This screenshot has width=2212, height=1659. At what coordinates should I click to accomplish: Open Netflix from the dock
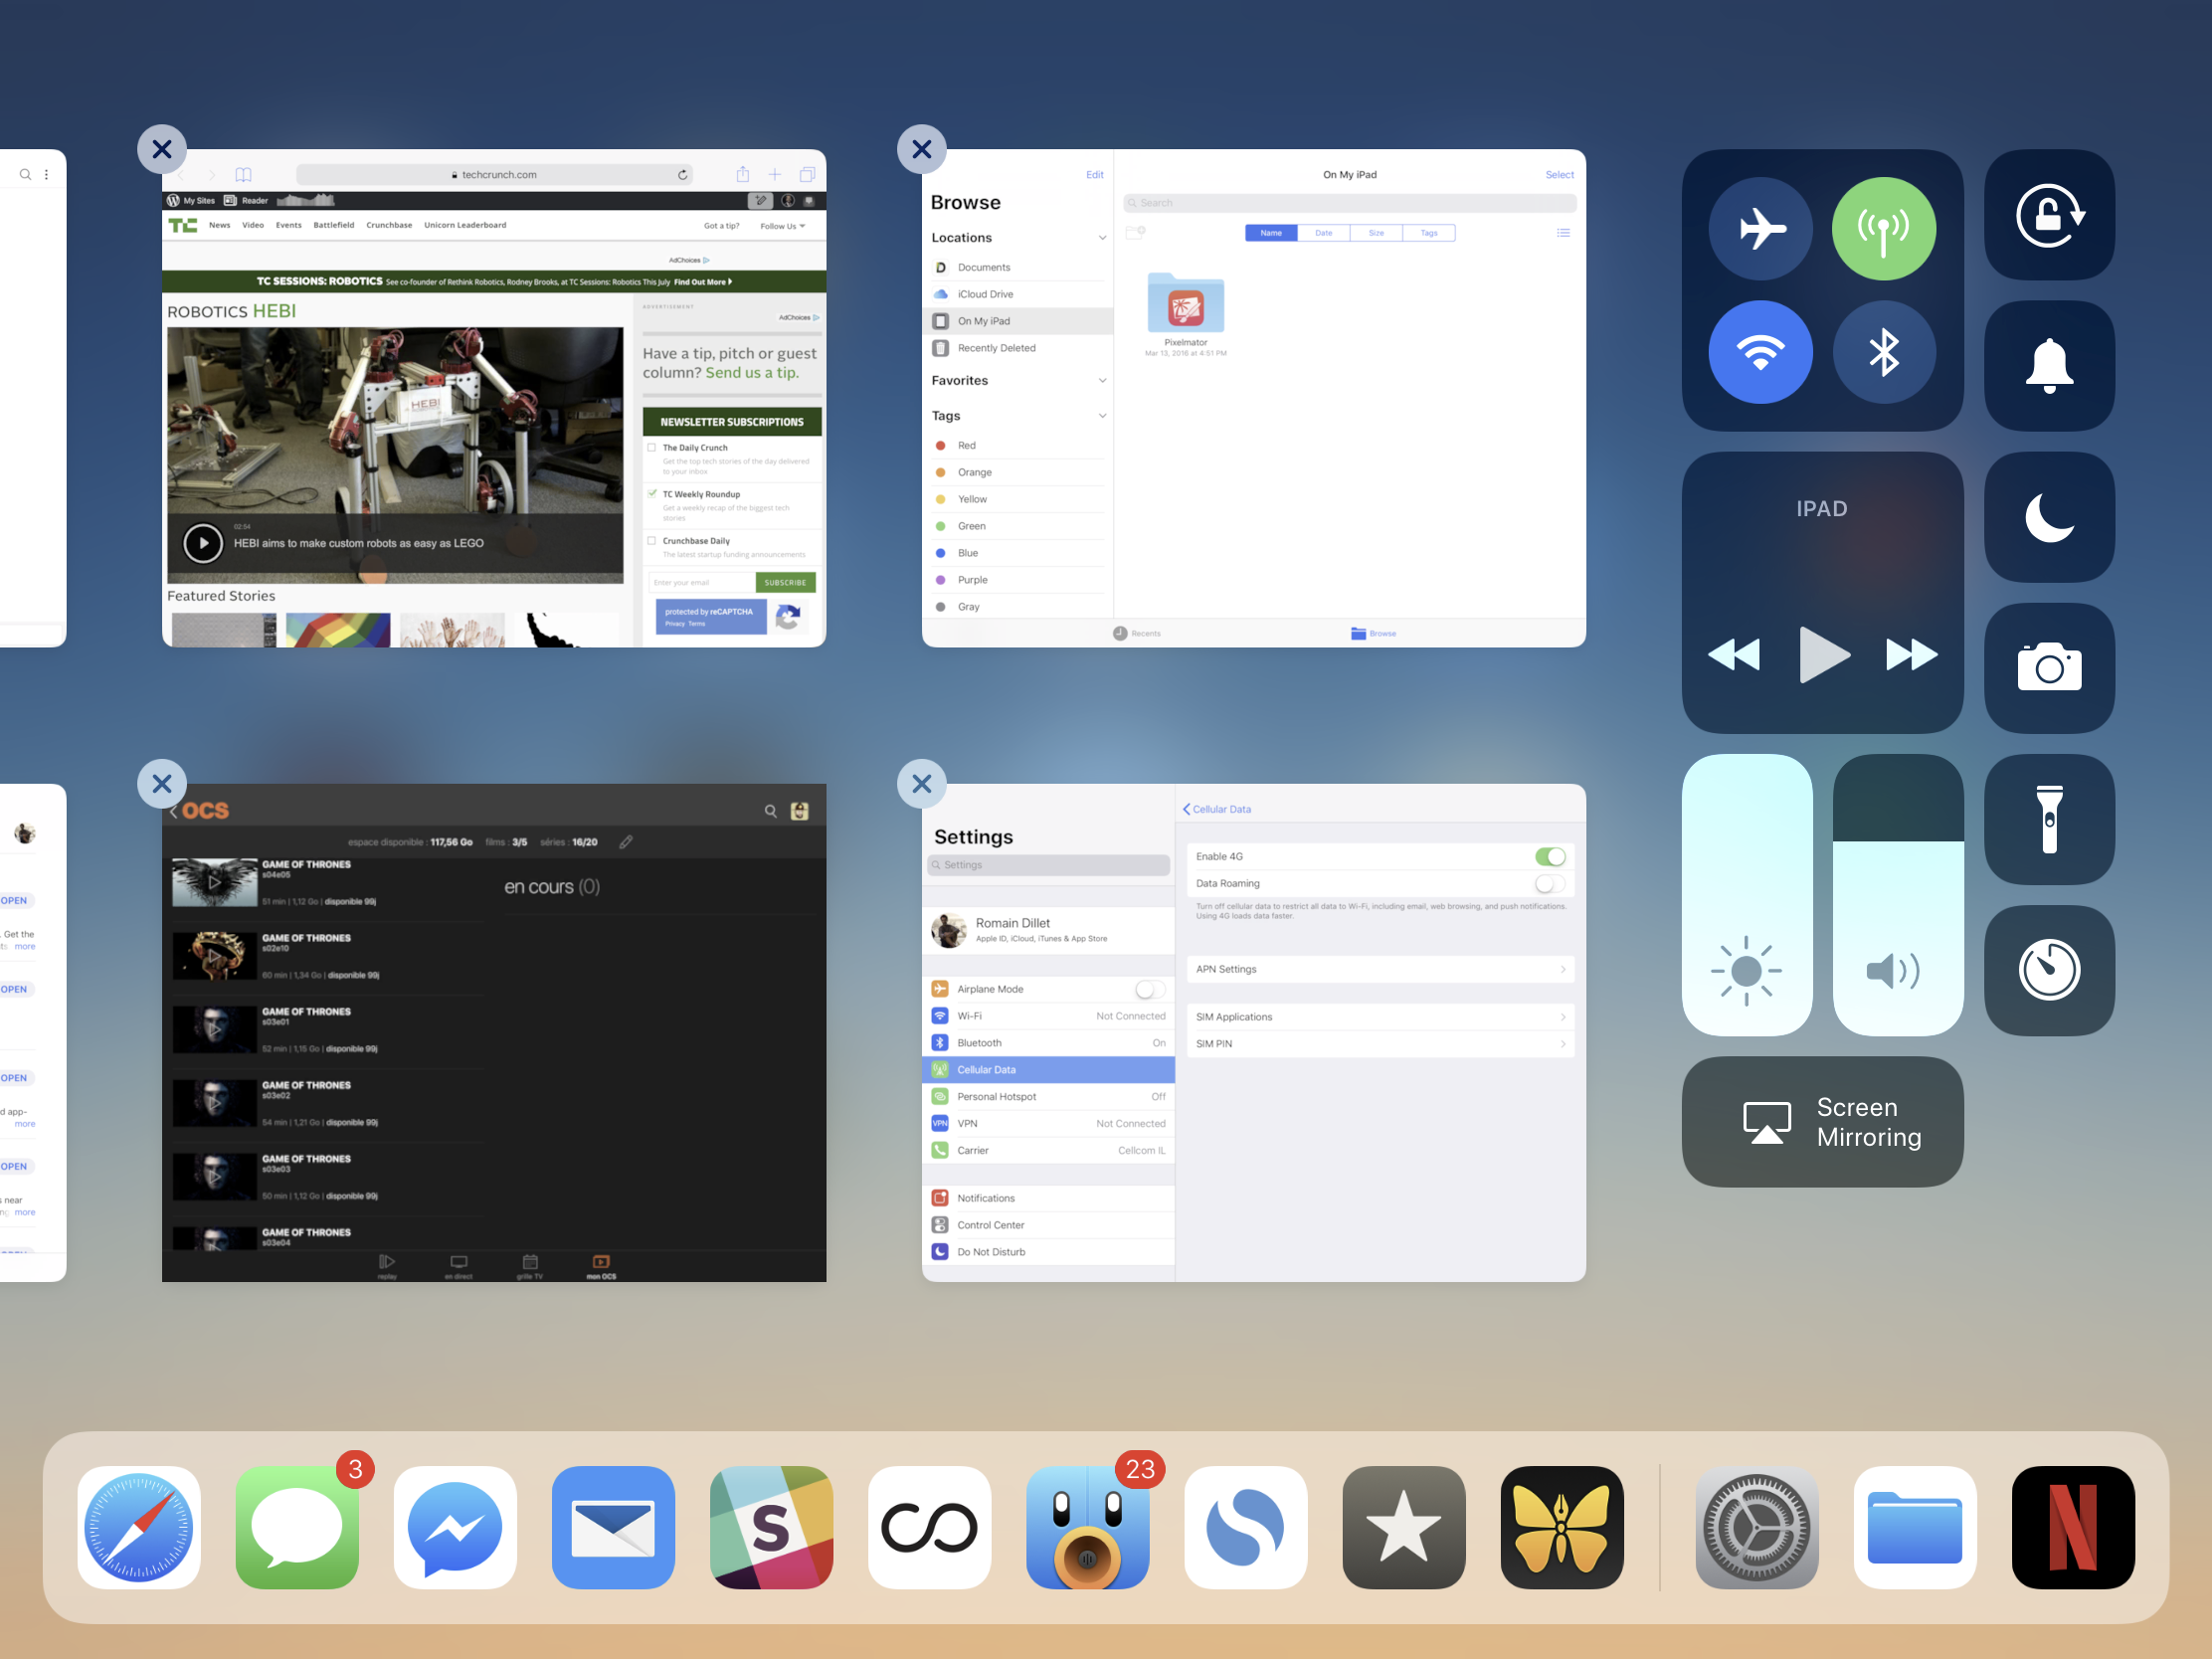tap(2072, 1527)
